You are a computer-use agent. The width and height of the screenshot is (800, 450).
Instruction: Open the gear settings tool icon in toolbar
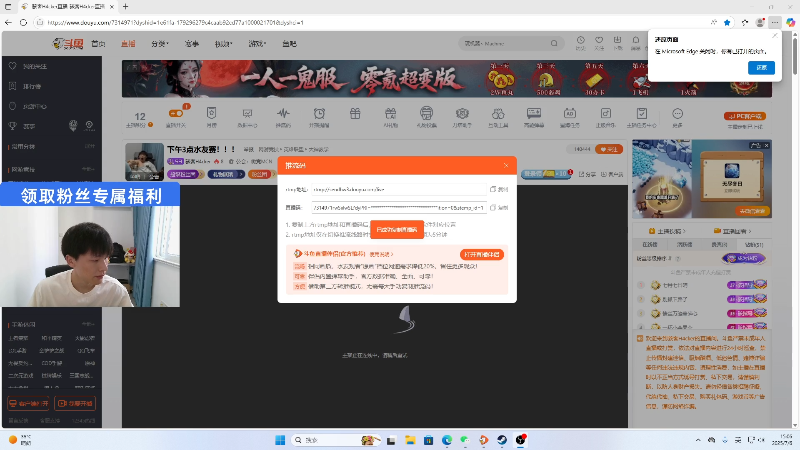click(x=462, y=113)
